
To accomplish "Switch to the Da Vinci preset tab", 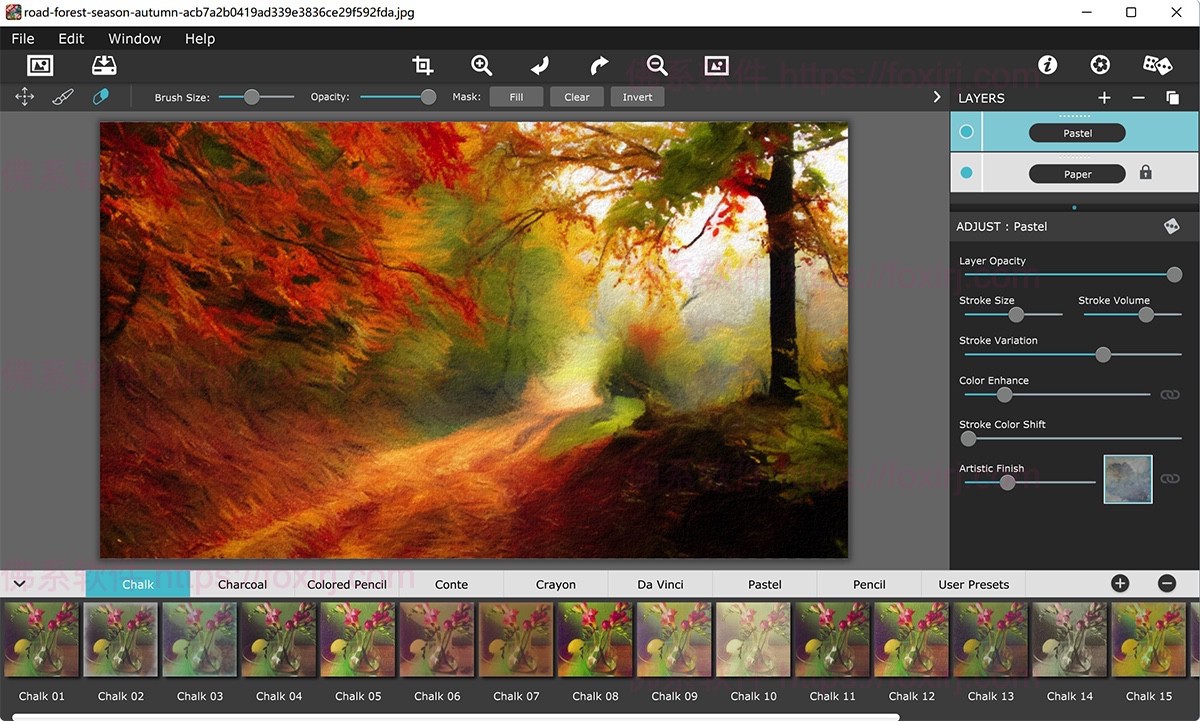I will [659, 583].
